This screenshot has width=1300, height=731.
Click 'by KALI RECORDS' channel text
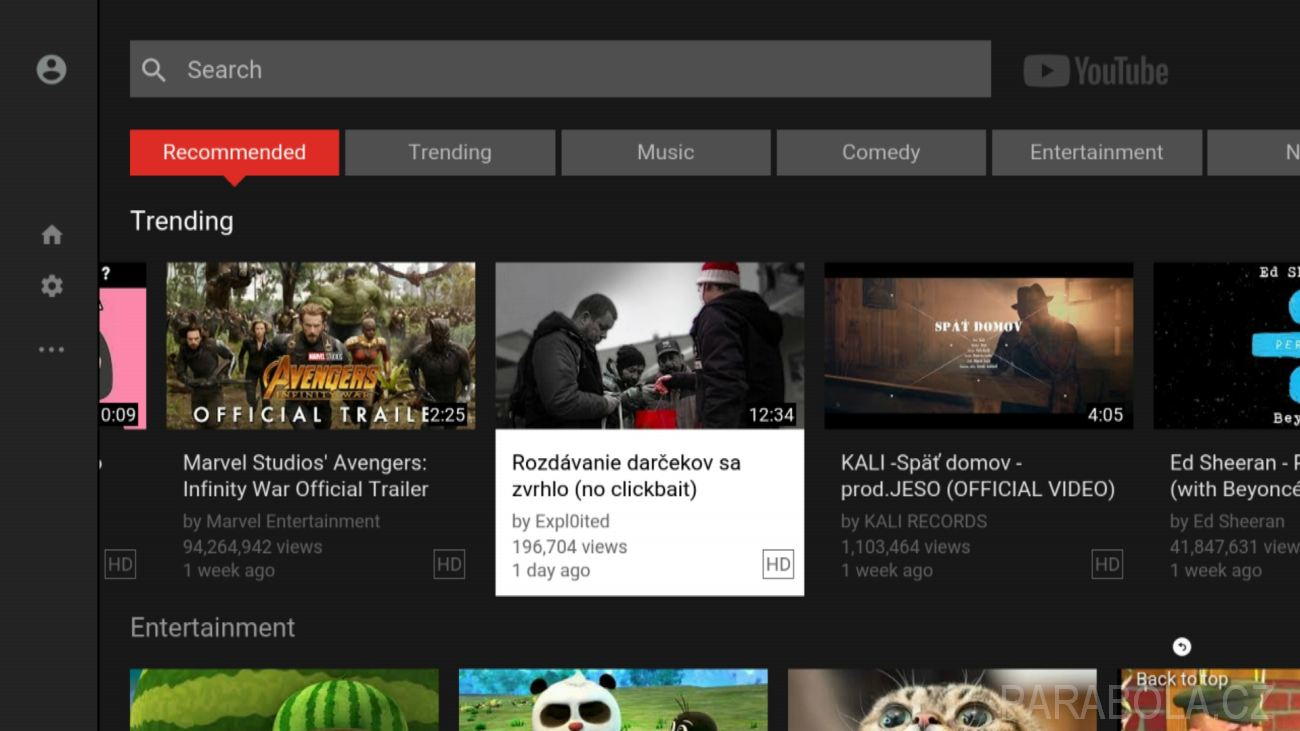[x=914, y=521]
